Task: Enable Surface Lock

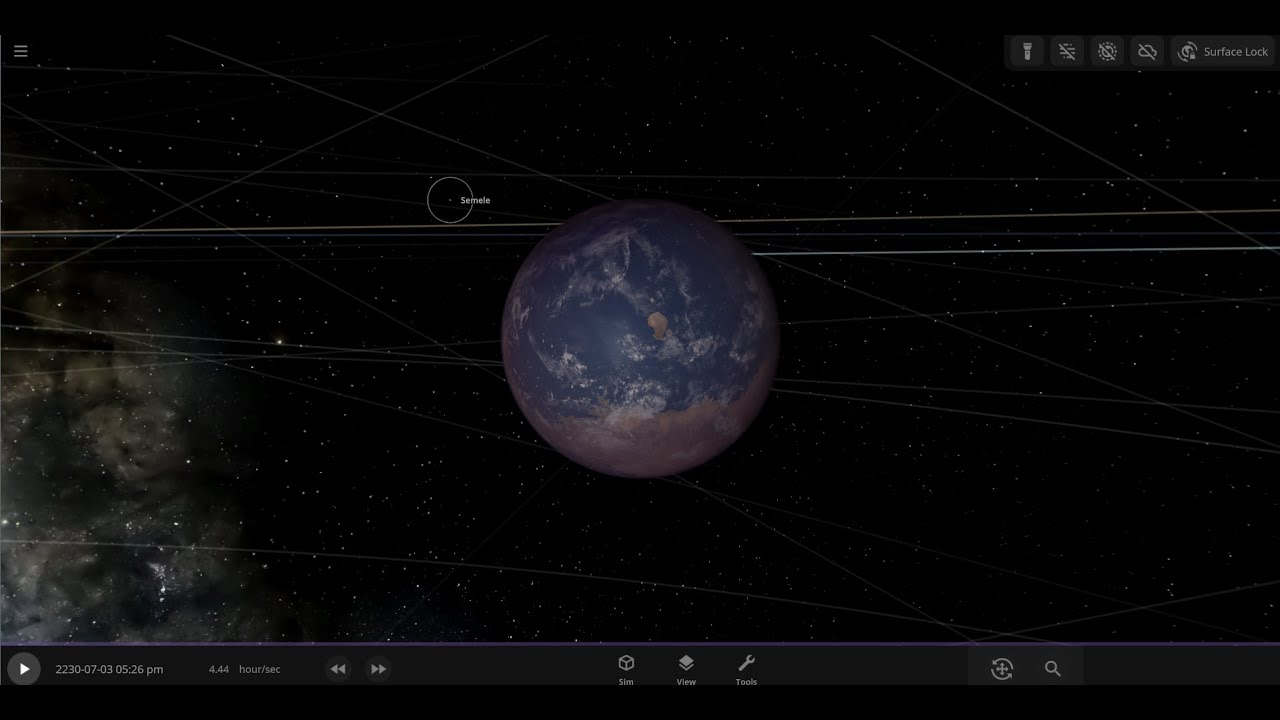Action: 1223,52
